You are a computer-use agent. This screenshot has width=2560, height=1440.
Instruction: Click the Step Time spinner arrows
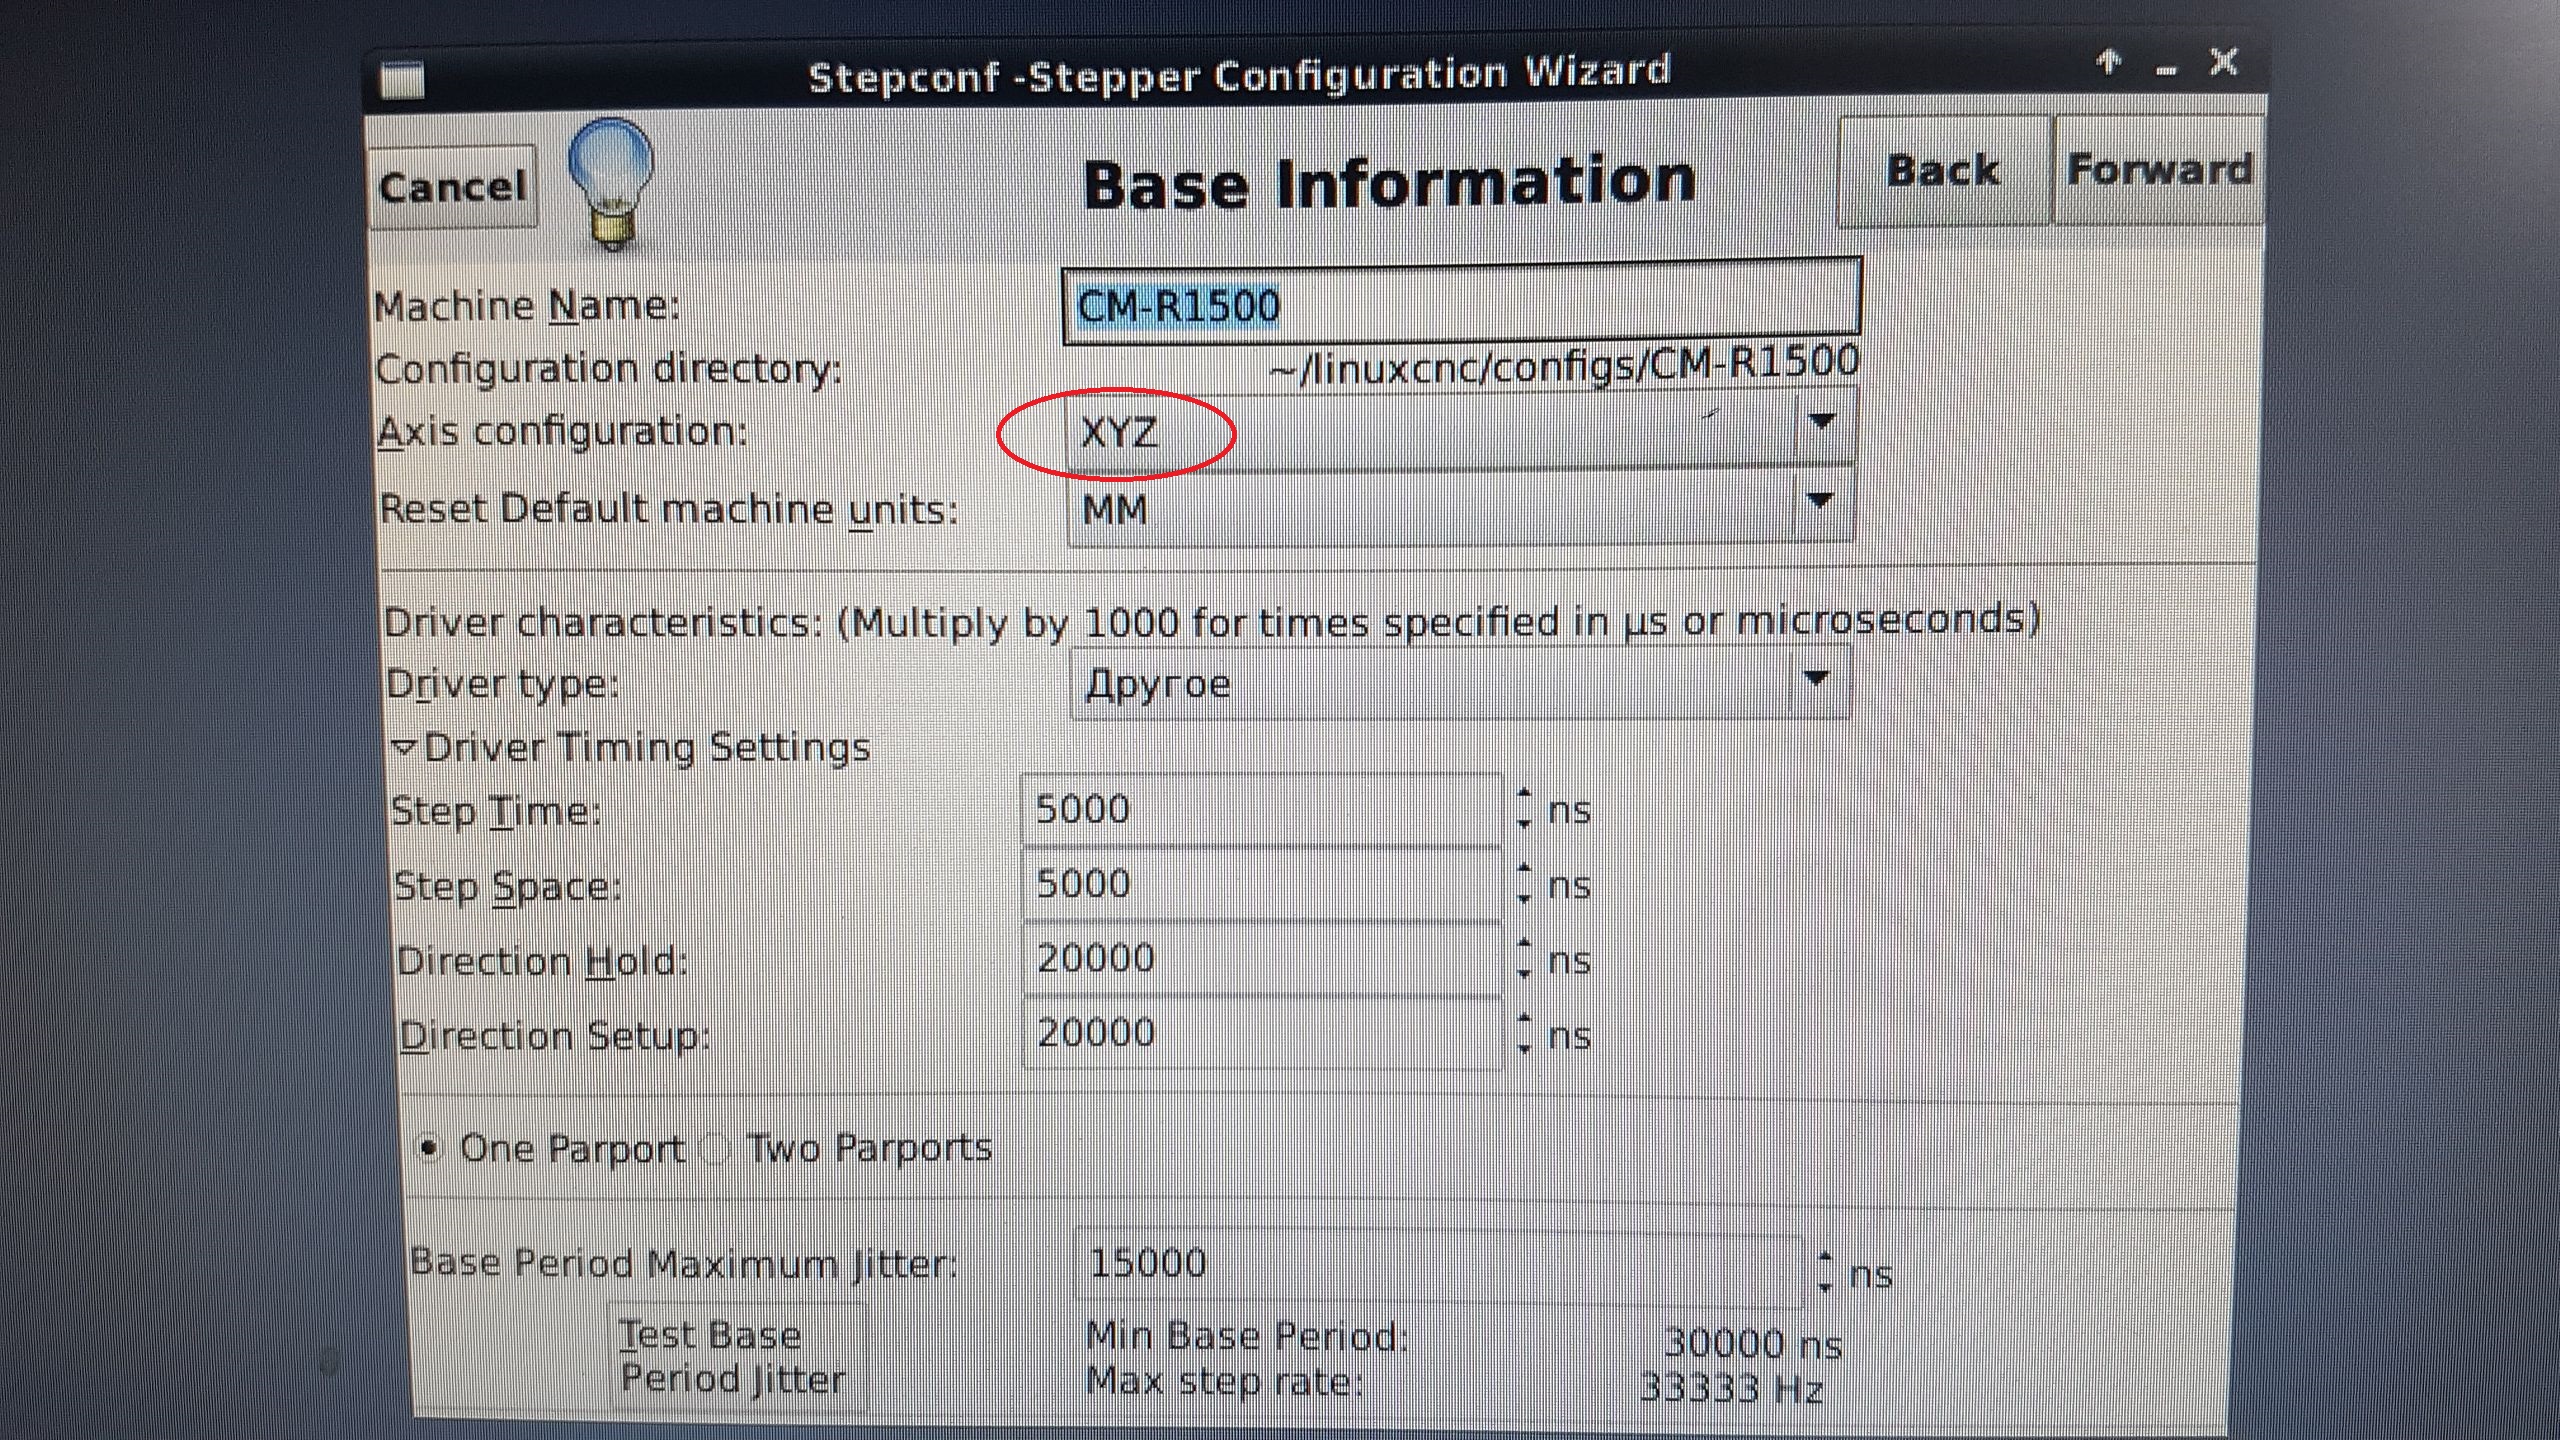click(1523, 808)
